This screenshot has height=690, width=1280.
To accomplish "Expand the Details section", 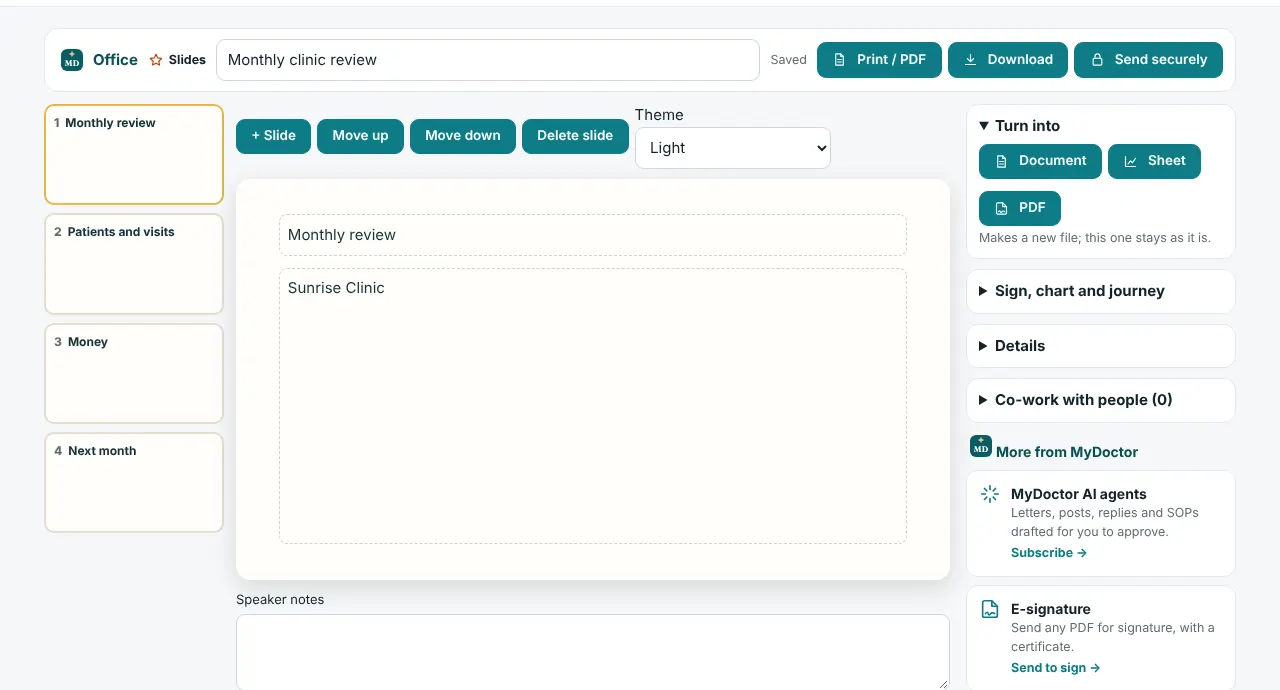I will 1101,346.
